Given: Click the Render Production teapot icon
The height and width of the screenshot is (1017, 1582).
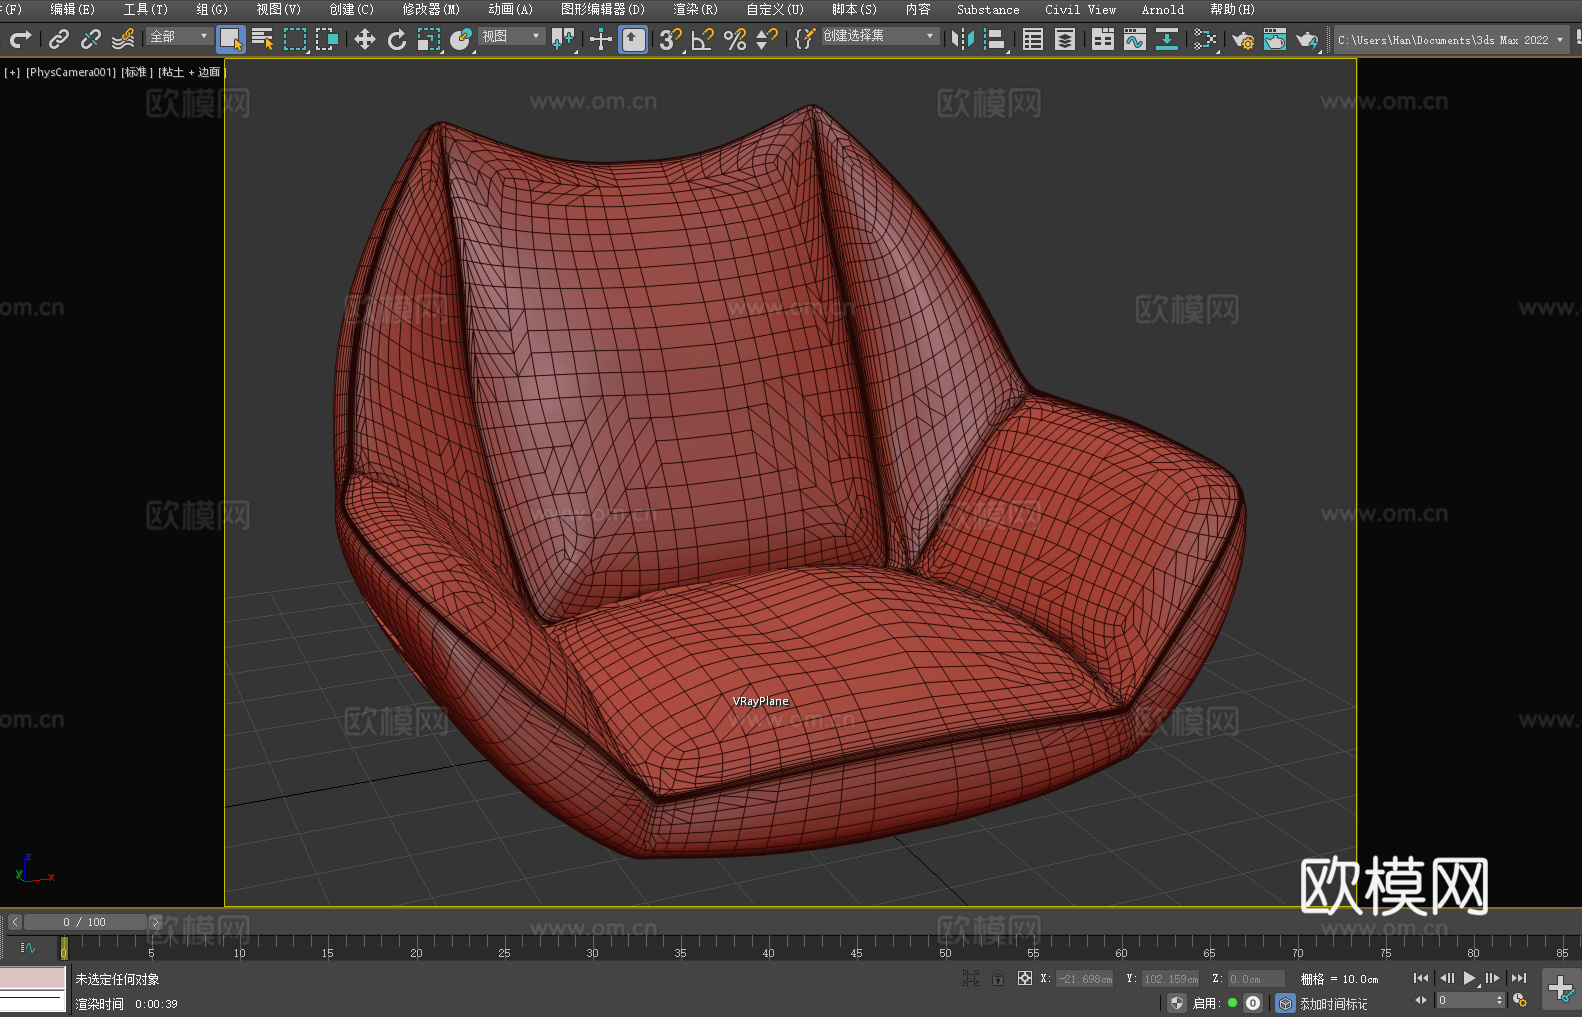Looking at the screenshot, I should [1307, 39].
